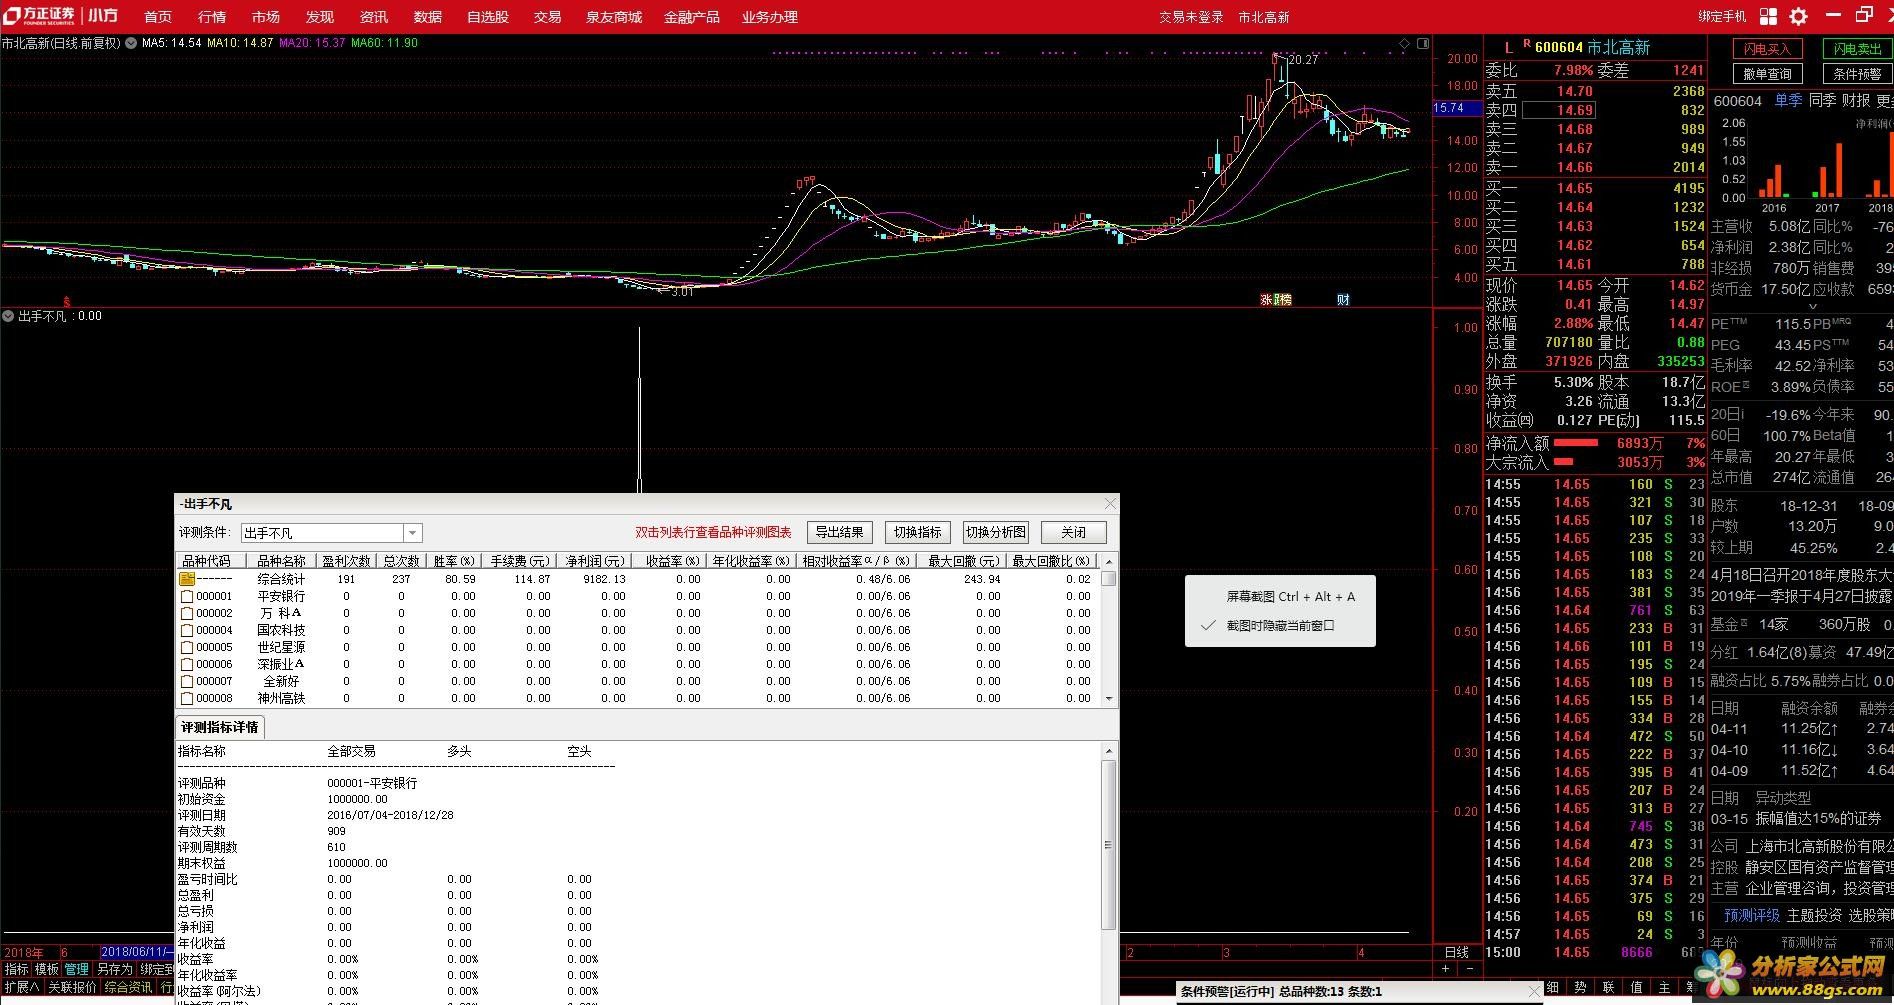Open 金融产品 menu

[x=692, y=17]
